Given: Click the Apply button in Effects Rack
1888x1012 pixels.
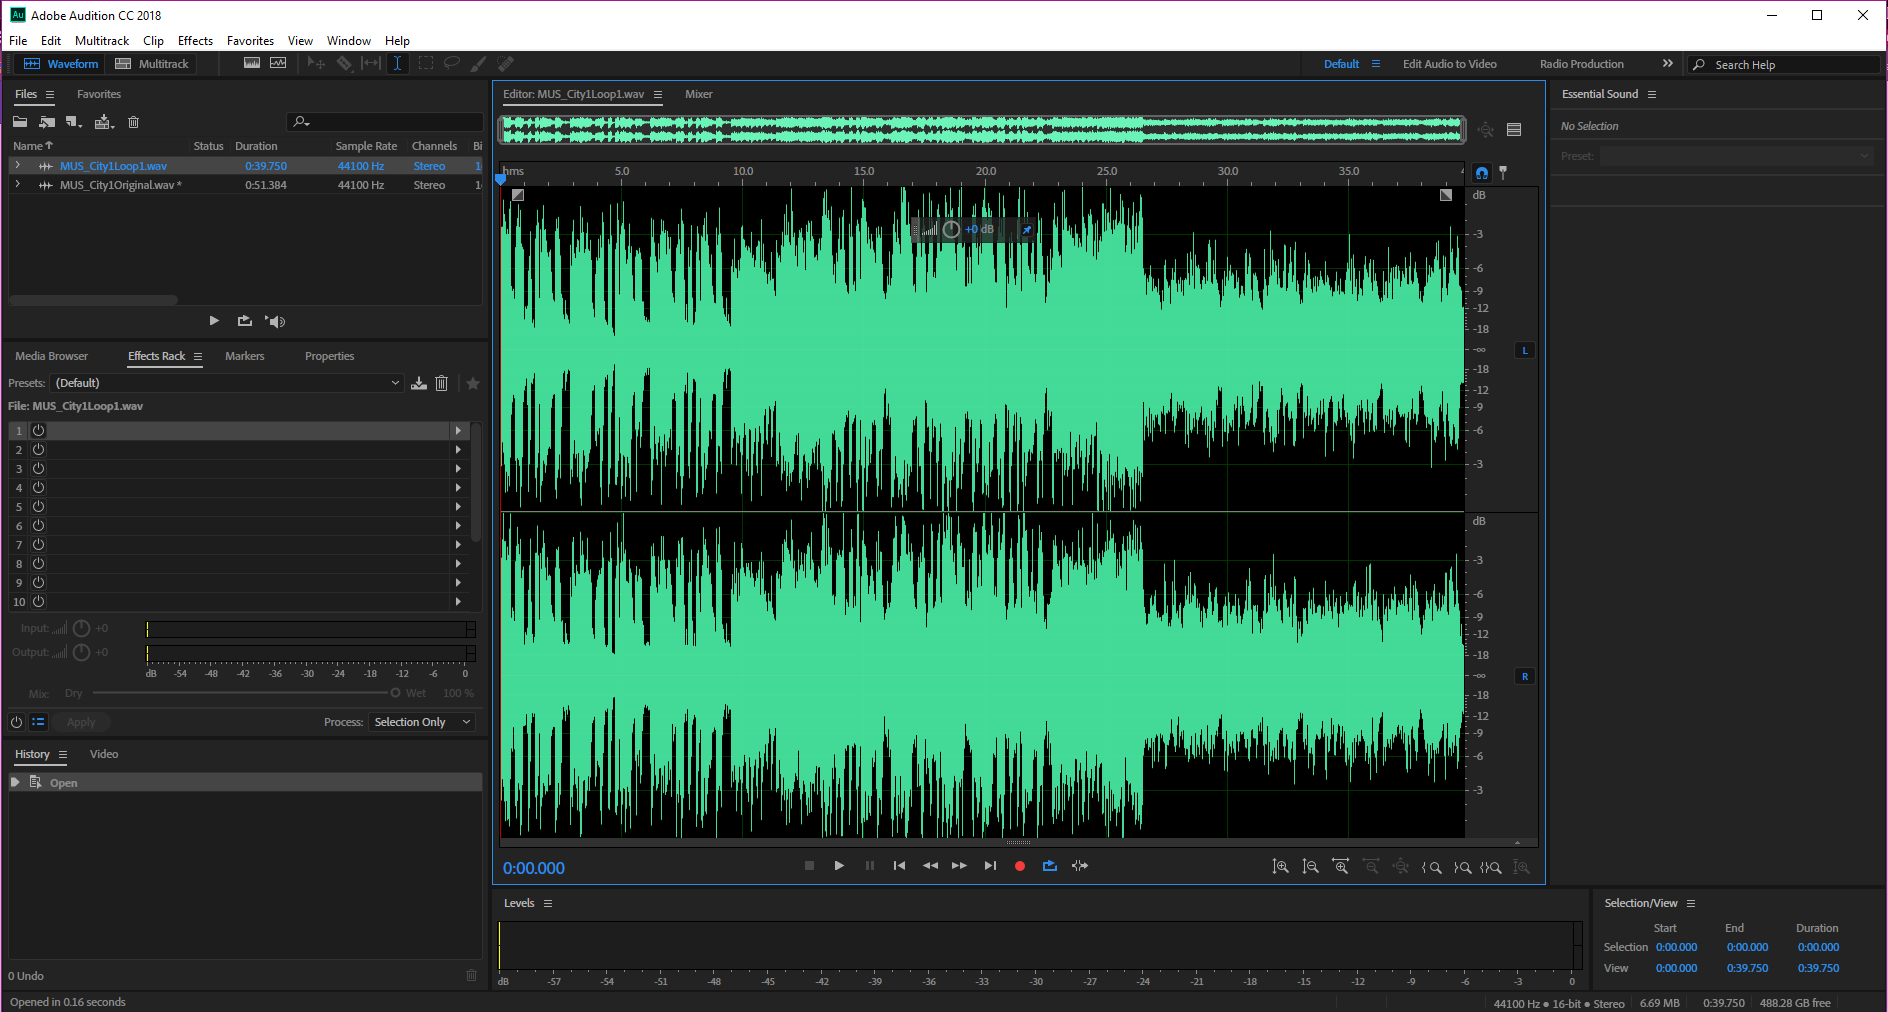Looking at the screenshot, I should [x=83, y=721].
